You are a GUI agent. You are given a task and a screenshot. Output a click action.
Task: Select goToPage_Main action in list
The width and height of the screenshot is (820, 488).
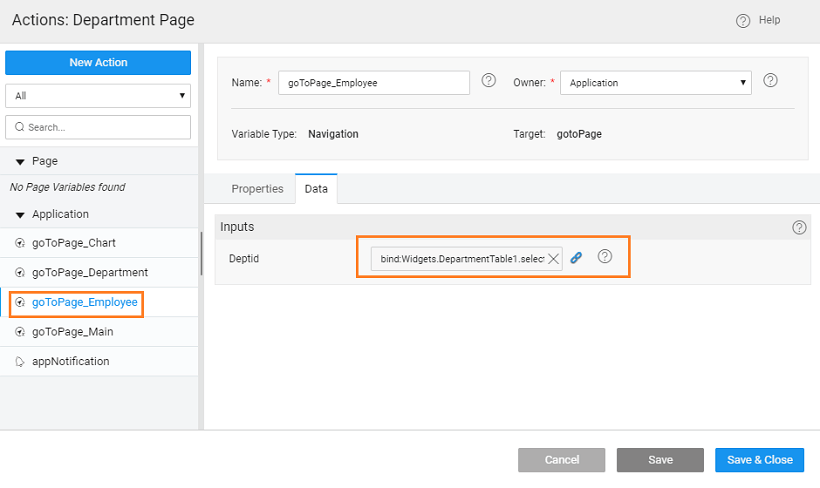coord(79,331)
